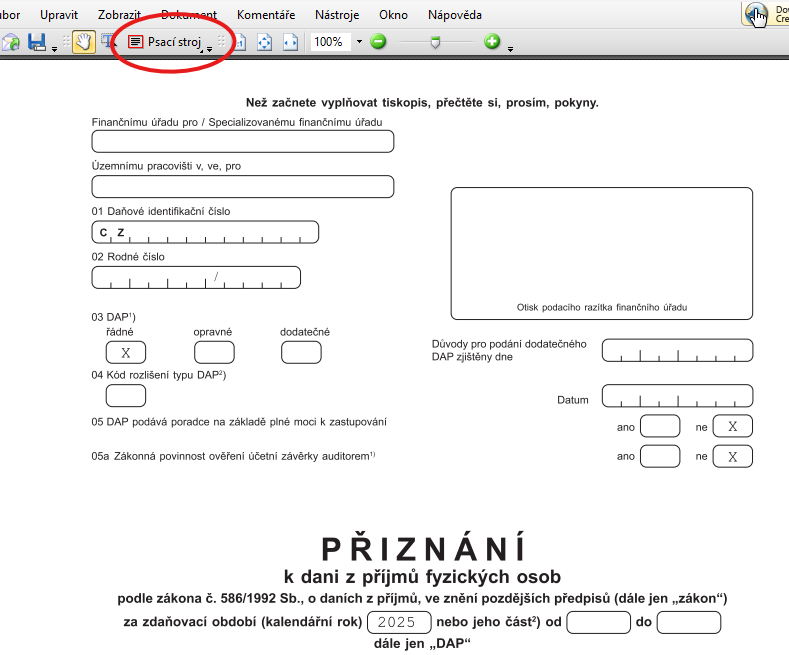
Task: Open the zoom percentage dropdown arrow
Action: (359, 42)
